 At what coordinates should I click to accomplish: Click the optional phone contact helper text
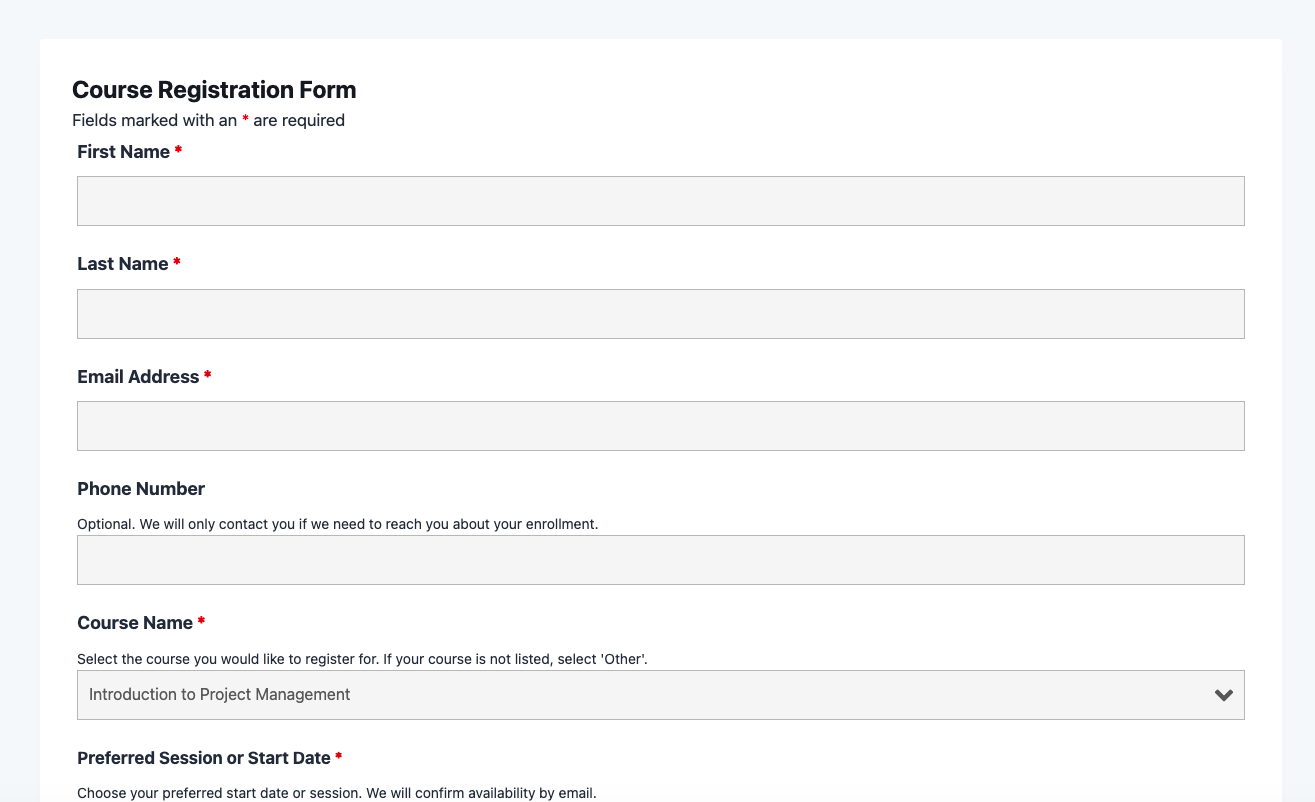[337, 524]
